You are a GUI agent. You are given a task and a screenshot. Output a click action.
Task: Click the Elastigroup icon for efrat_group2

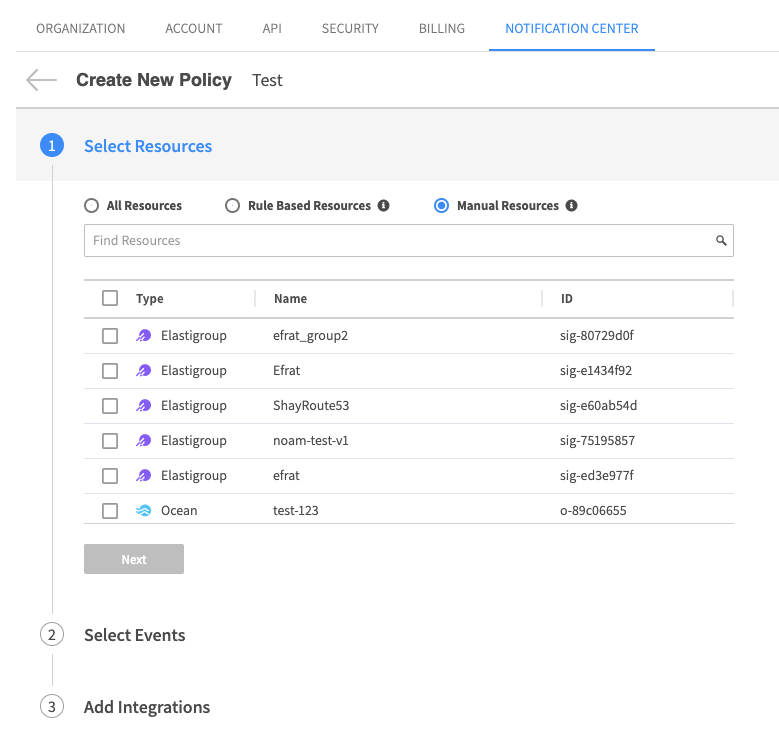[144, 336]
